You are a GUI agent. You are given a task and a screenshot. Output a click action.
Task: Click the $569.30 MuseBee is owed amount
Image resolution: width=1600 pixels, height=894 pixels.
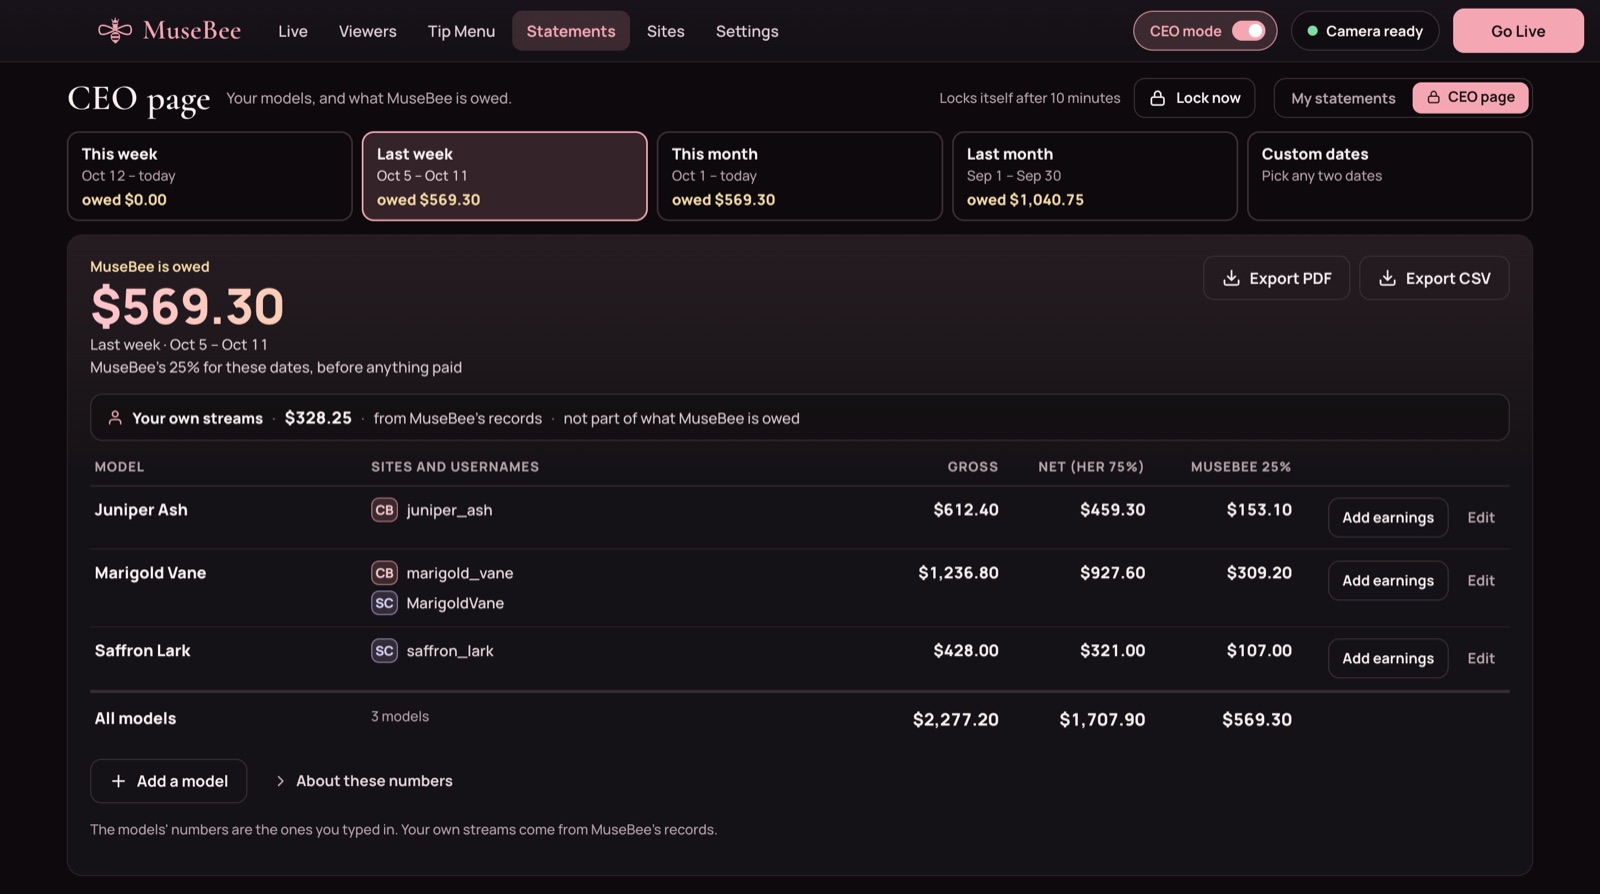(187, 306)
